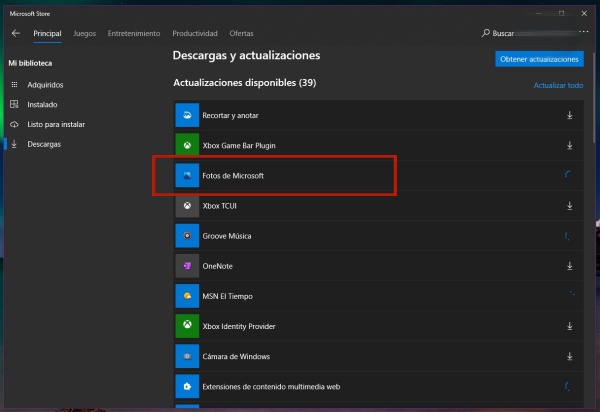Select the Xbox Game Bar Plugin text
This screenshot has width=600, height=412.
239,146
